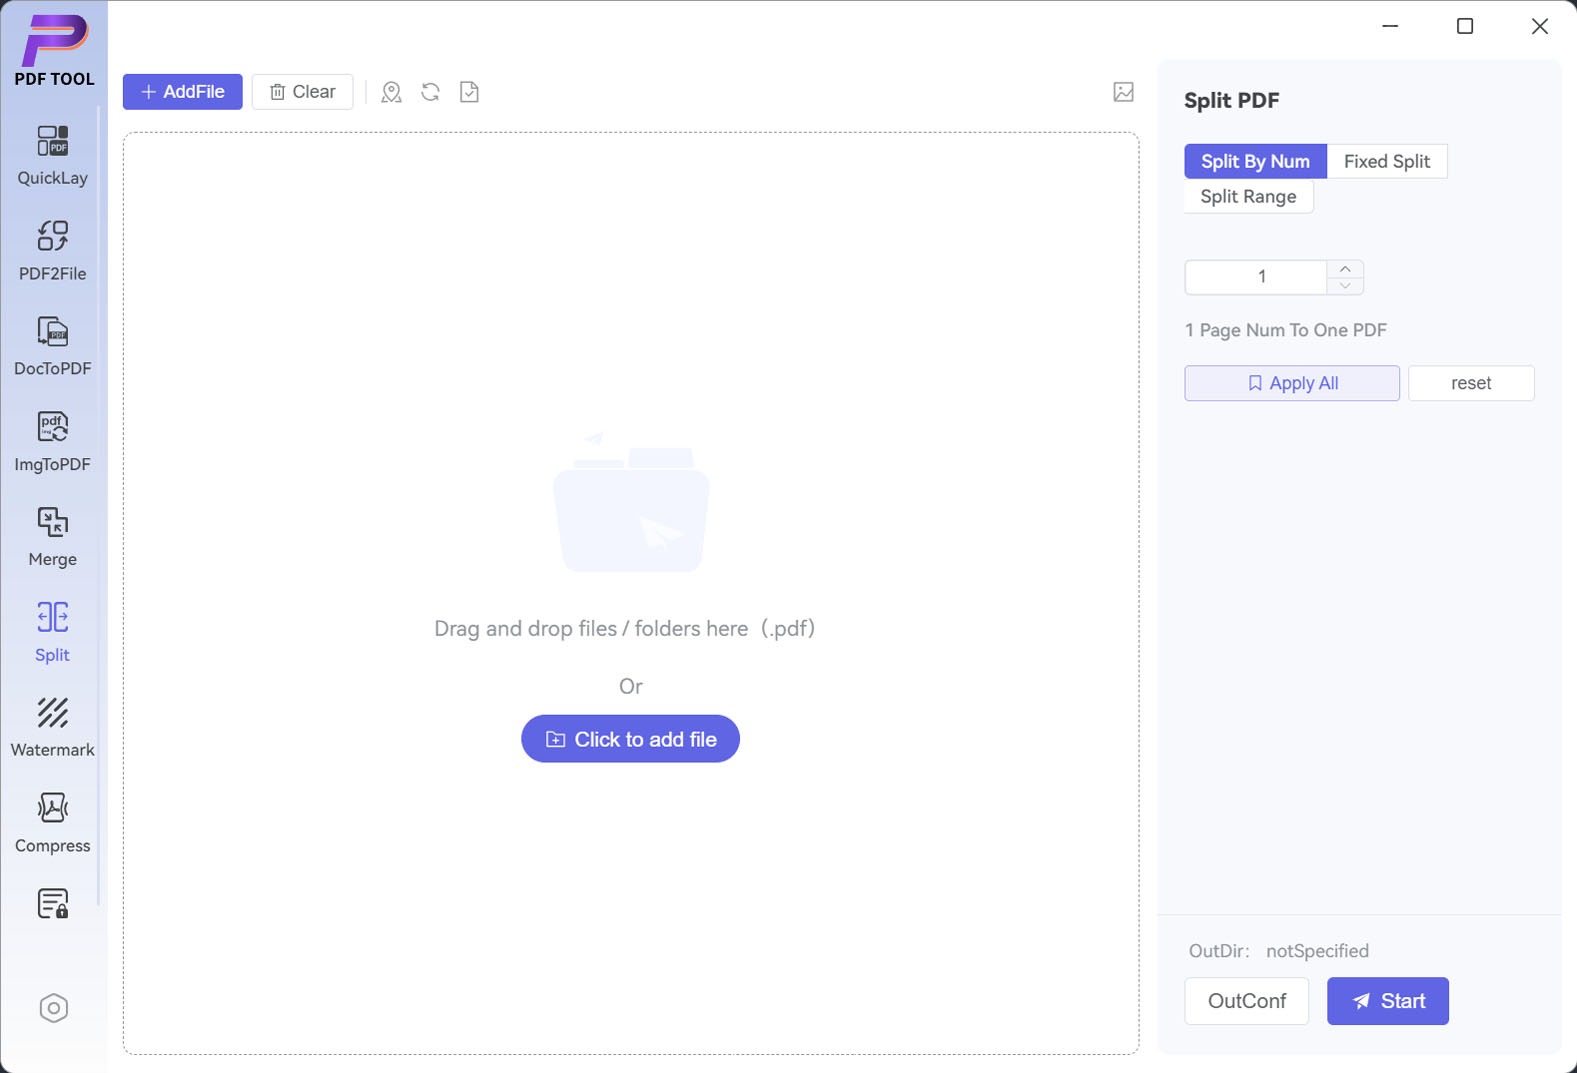The width and height of the screenshot is (1577, 1073).
Task: Increase page number with up arrow
Action: pyautogui.click(x=1345, y=269)
